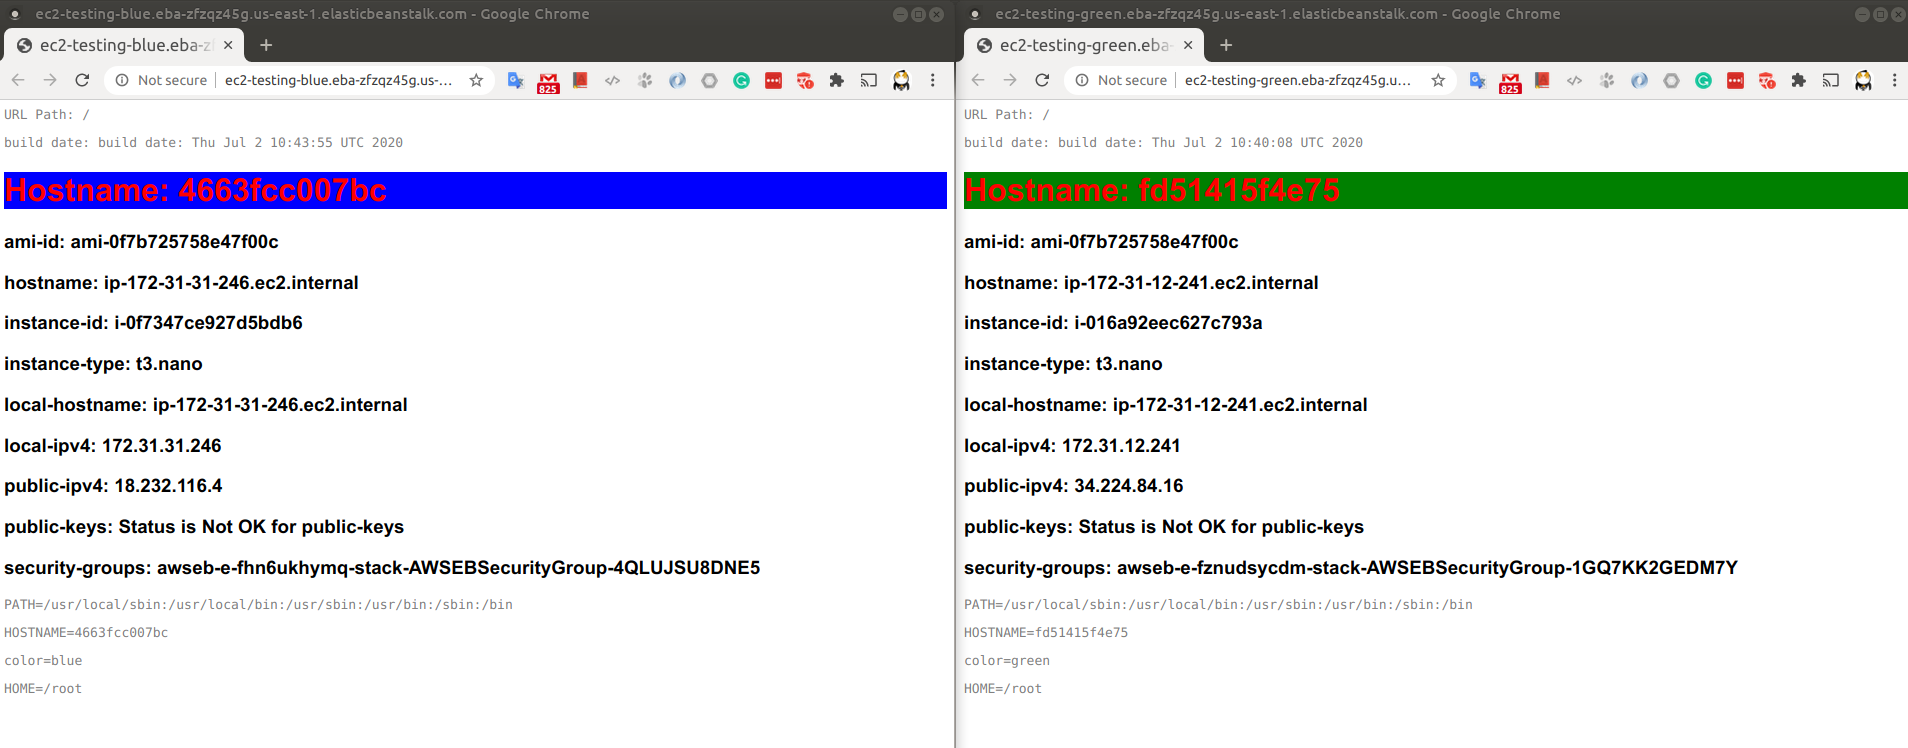View site info Not secure in blue window
The image size is (1908, 748).
click(x=161, y=80)
